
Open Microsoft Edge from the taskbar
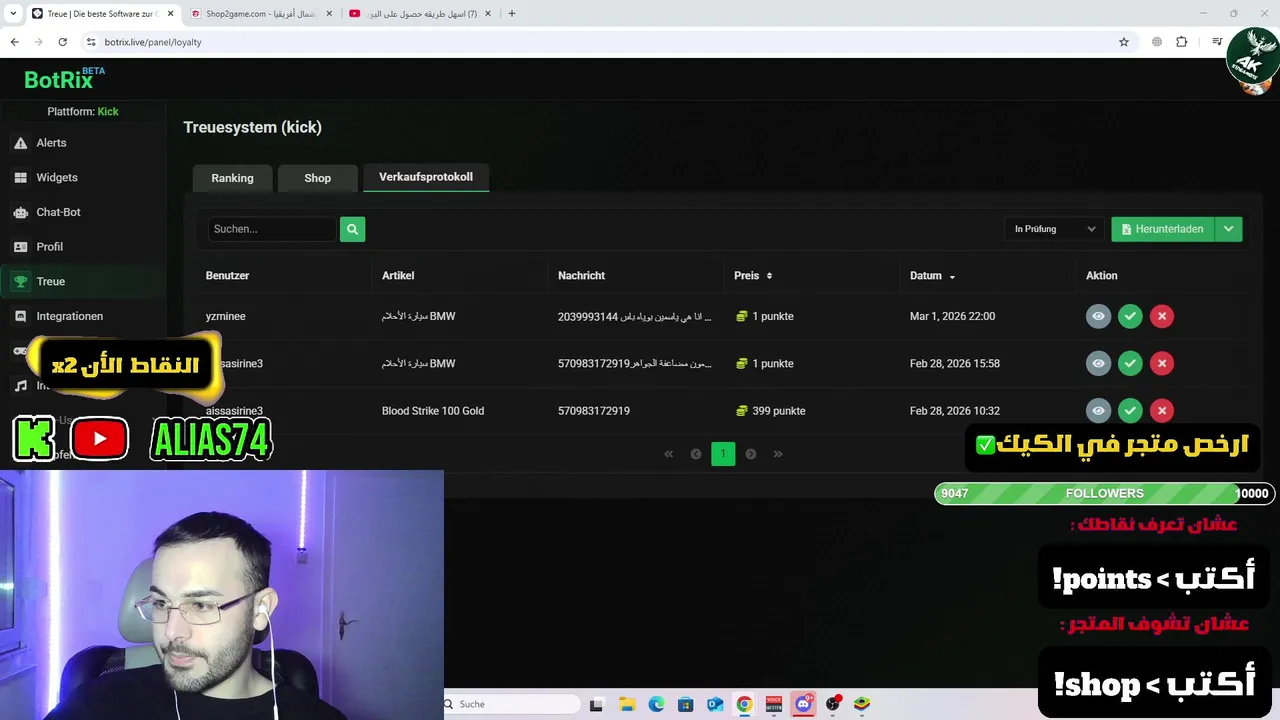point(656,704)
